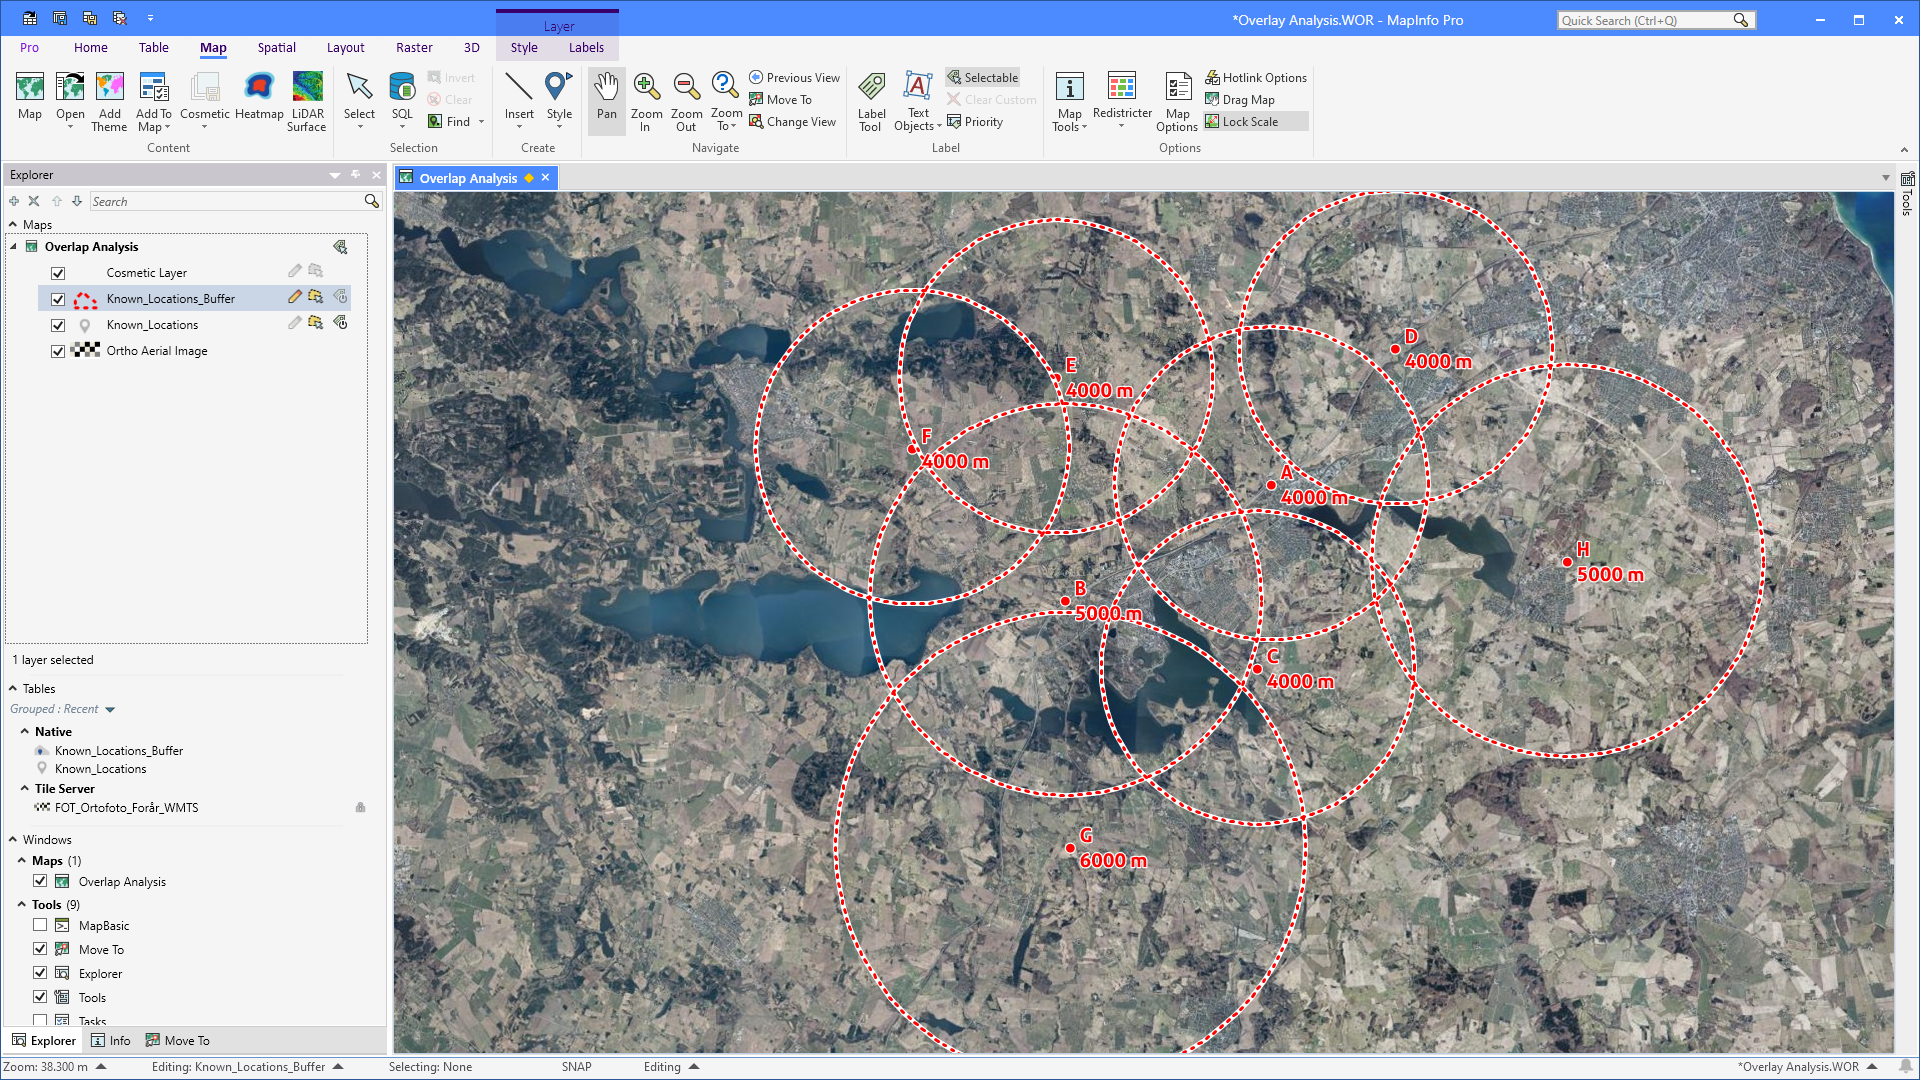Open the Raster ribbon tab

[x=414, y=47]
